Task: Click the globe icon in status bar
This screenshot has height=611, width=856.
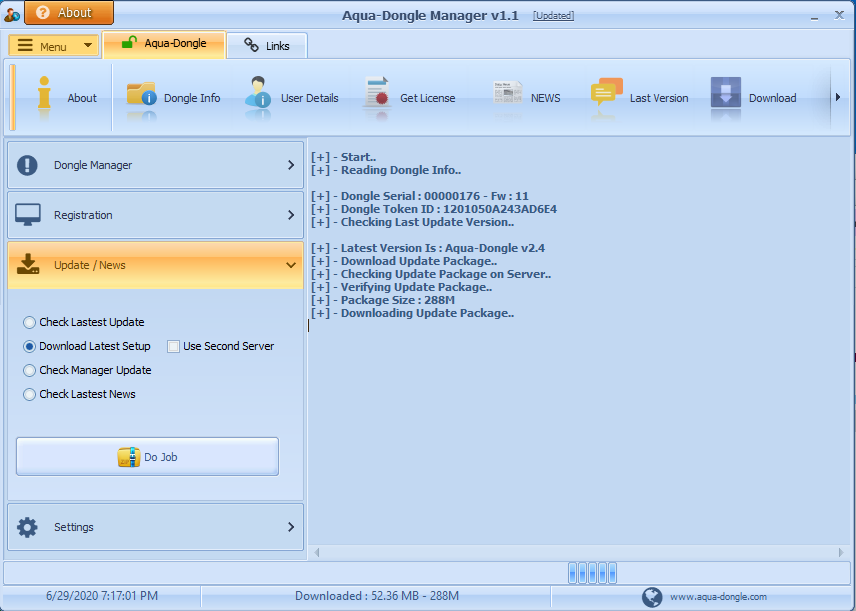Action: pyautogui.click(x=652, y=597)
